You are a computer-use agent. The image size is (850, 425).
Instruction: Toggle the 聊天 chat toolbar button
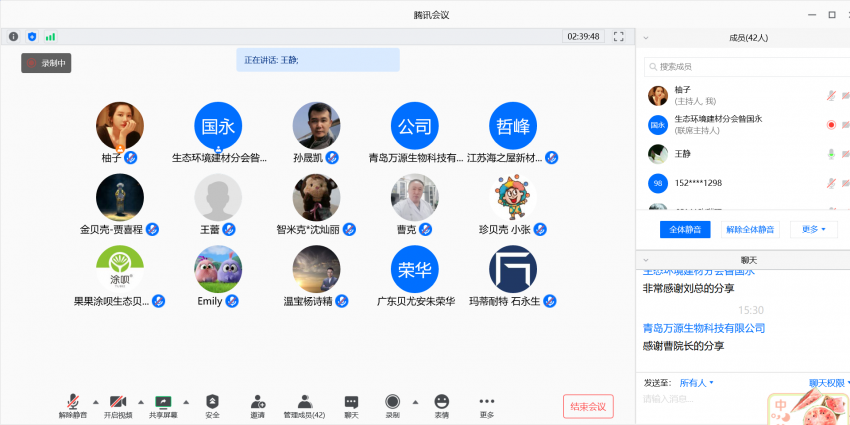coord(351,406)
